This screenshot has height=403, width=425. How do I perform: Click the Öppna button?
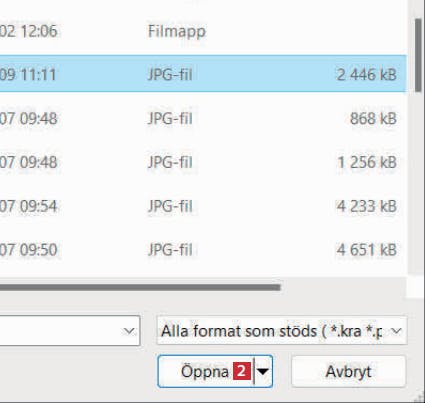206,371
